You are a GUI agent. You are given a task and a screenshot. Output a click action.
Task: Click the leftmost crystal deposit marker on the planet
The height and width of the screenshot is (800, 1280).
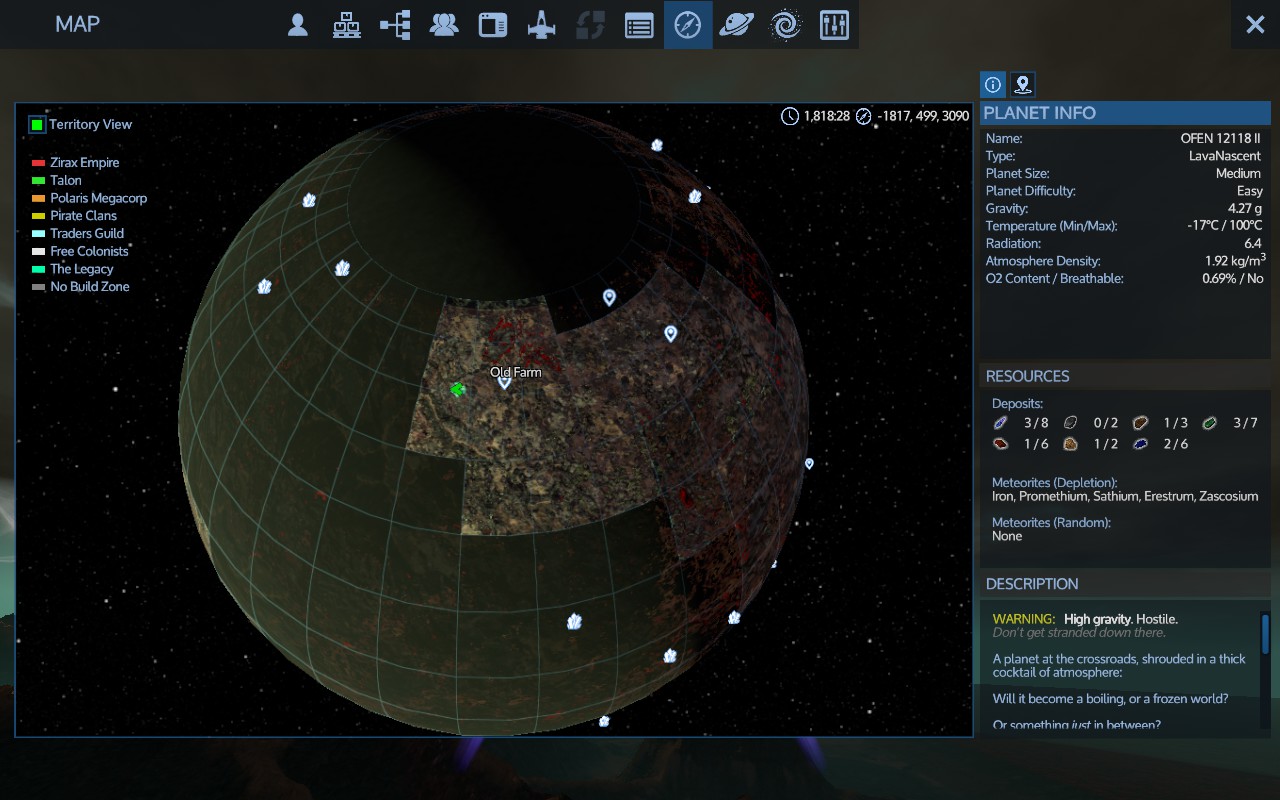(265, 287)
